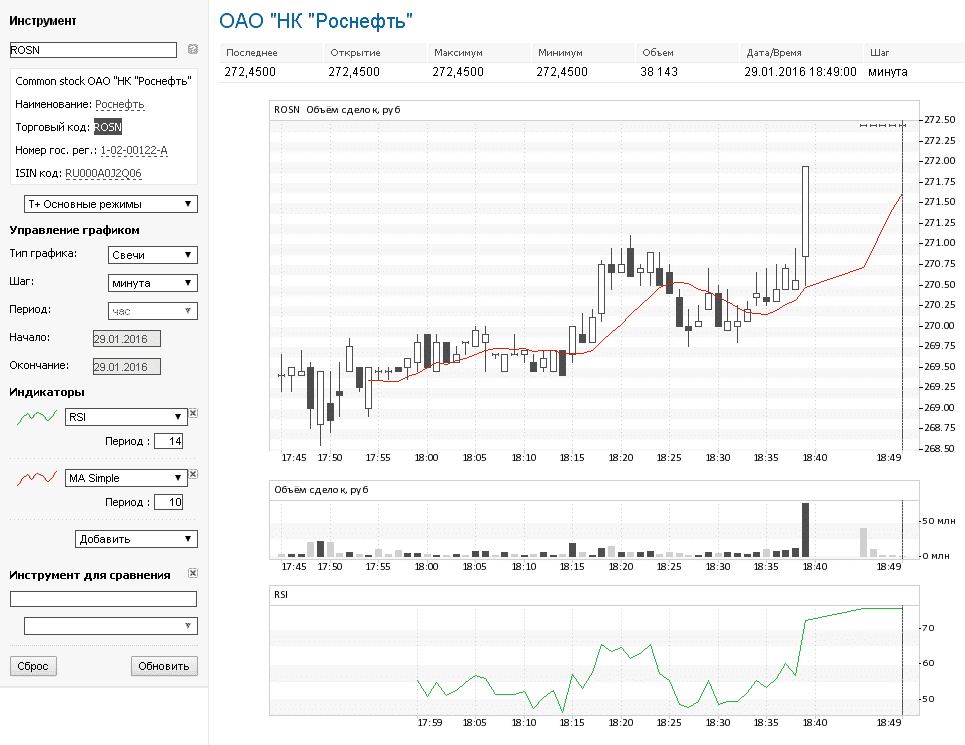
Task: Expand the 'Тип графика' Свечи dropdown
Action: click(x=152, y=255)
